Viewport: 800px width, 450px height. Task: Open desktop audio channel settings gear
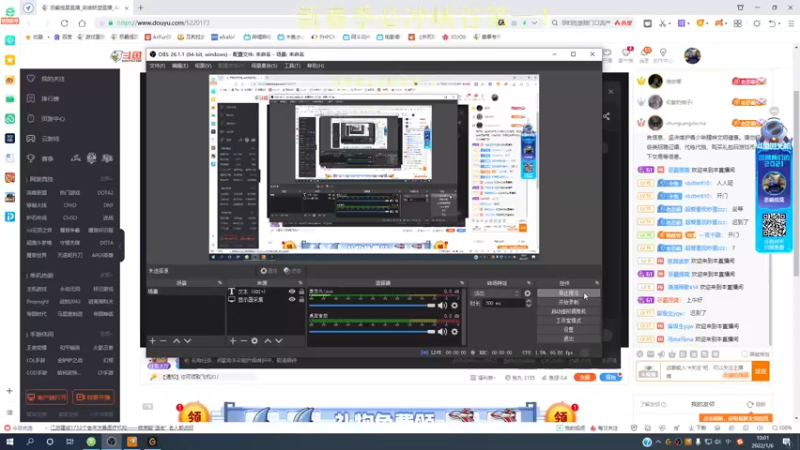click(x=455, y=332)
